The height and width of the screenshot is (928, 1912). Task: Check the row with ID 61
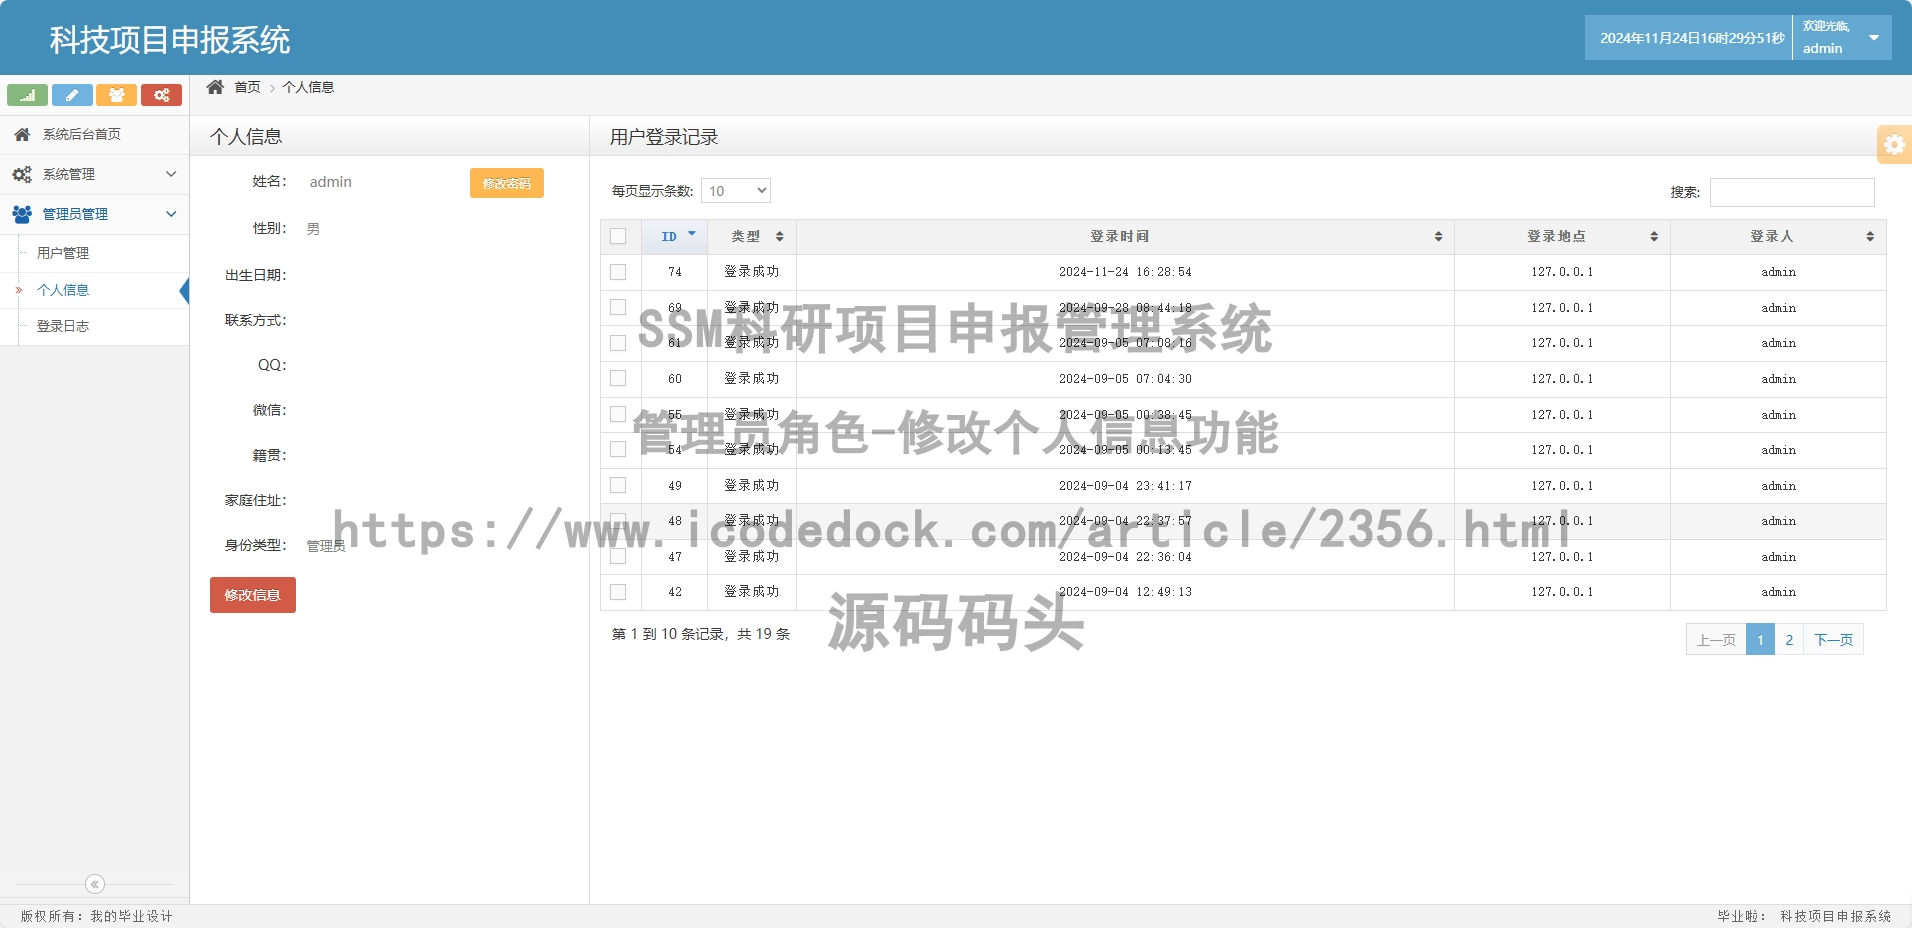[x=618, y=343]
